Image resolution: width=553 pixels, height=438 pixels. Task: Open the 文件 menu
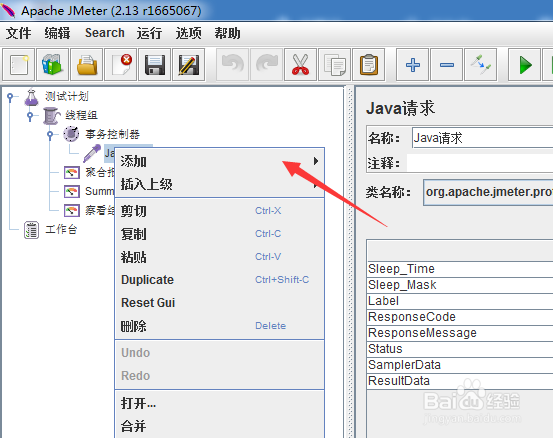point(19,33)
